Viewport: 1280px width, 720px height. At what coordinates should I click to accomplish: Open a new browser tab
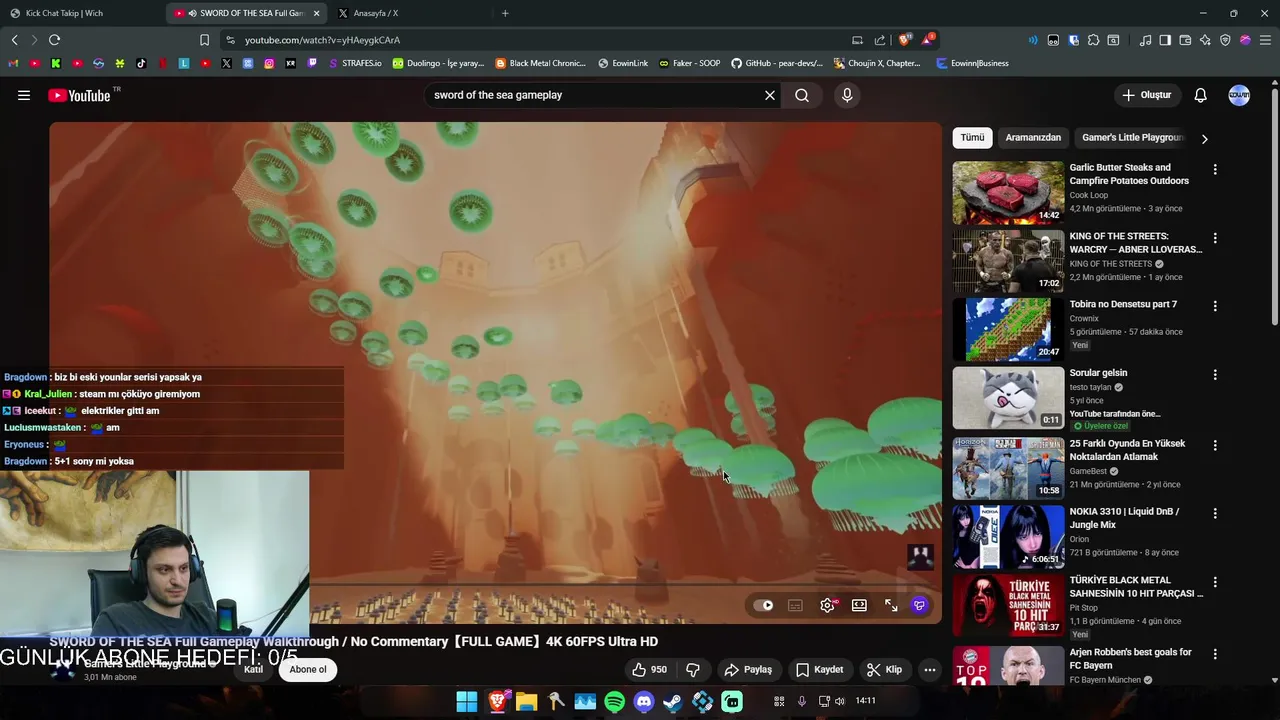505,13
